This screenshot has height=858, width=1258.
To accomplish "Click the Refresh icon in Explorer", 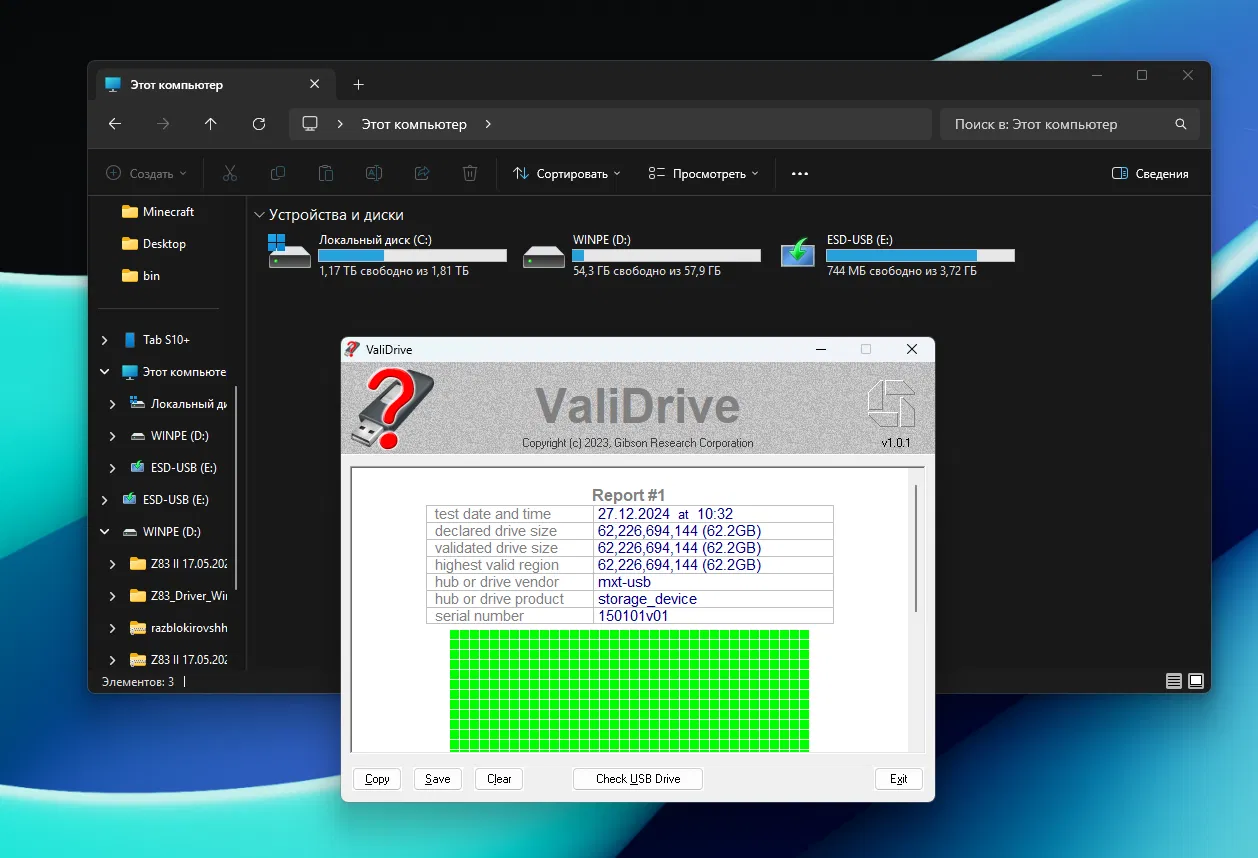I will tap(259, 124).
